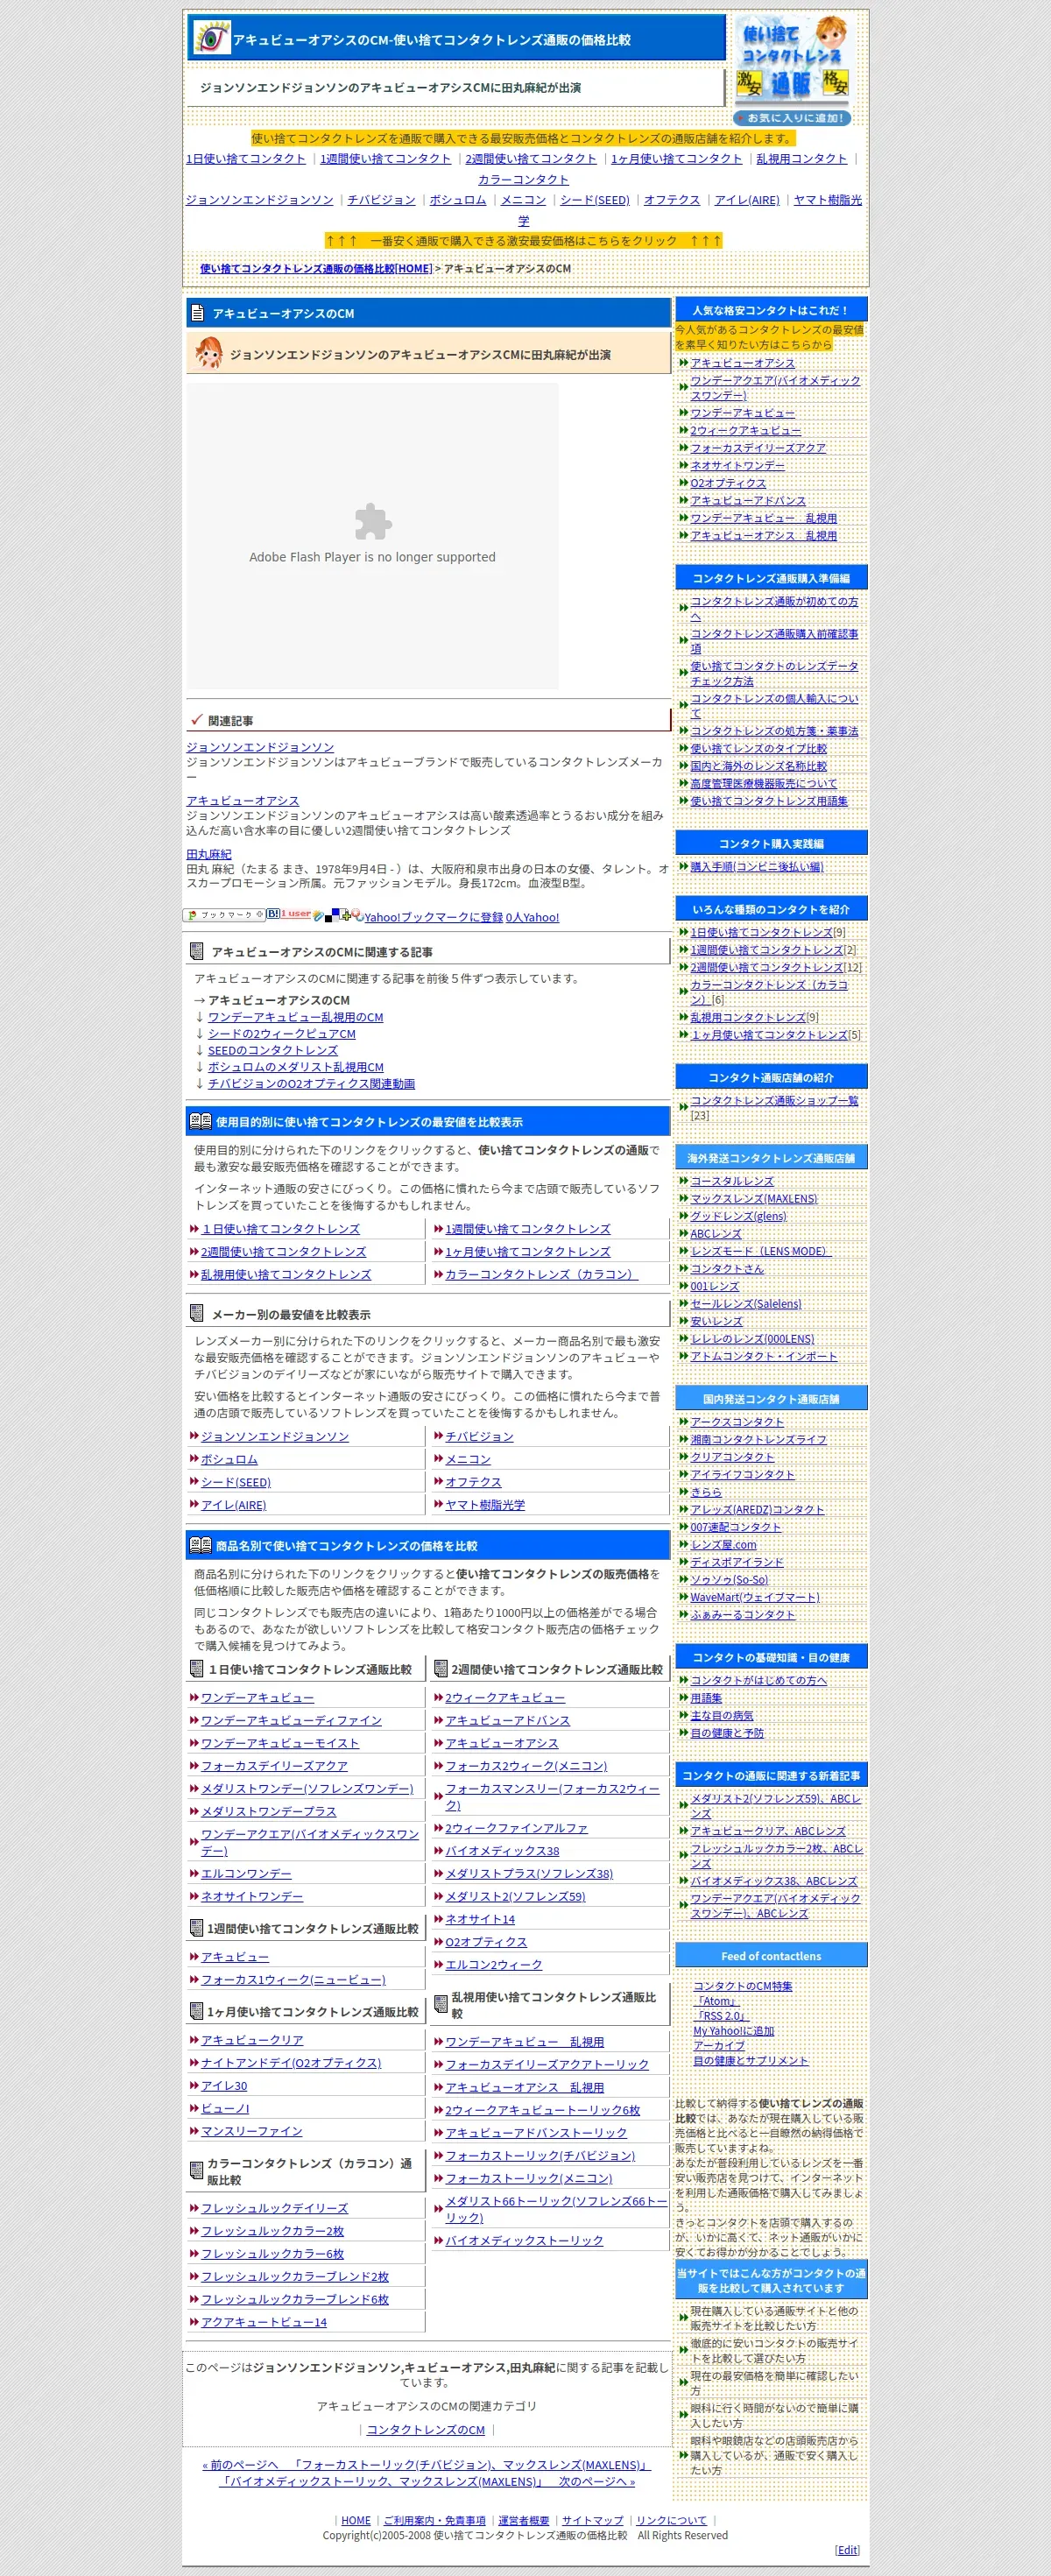The image size is (1051, 2576).
Task: Open バイオメディックス38 product link
Action: (x=502, y=1851)
